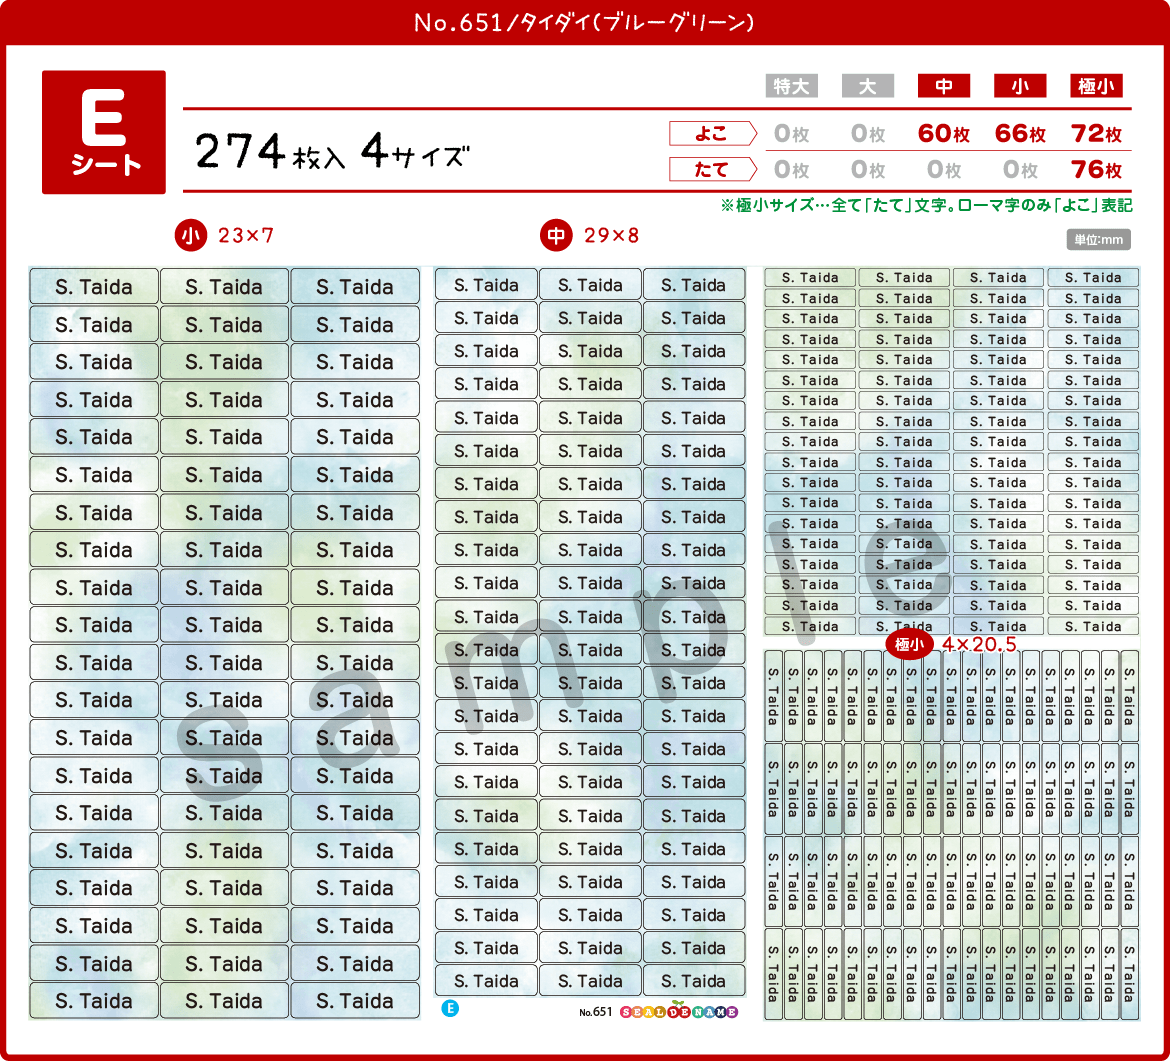The height and width of the screenshot is (1061, 1170).
Task: Click the "4サイズ" text
Action: pos(415,151)
